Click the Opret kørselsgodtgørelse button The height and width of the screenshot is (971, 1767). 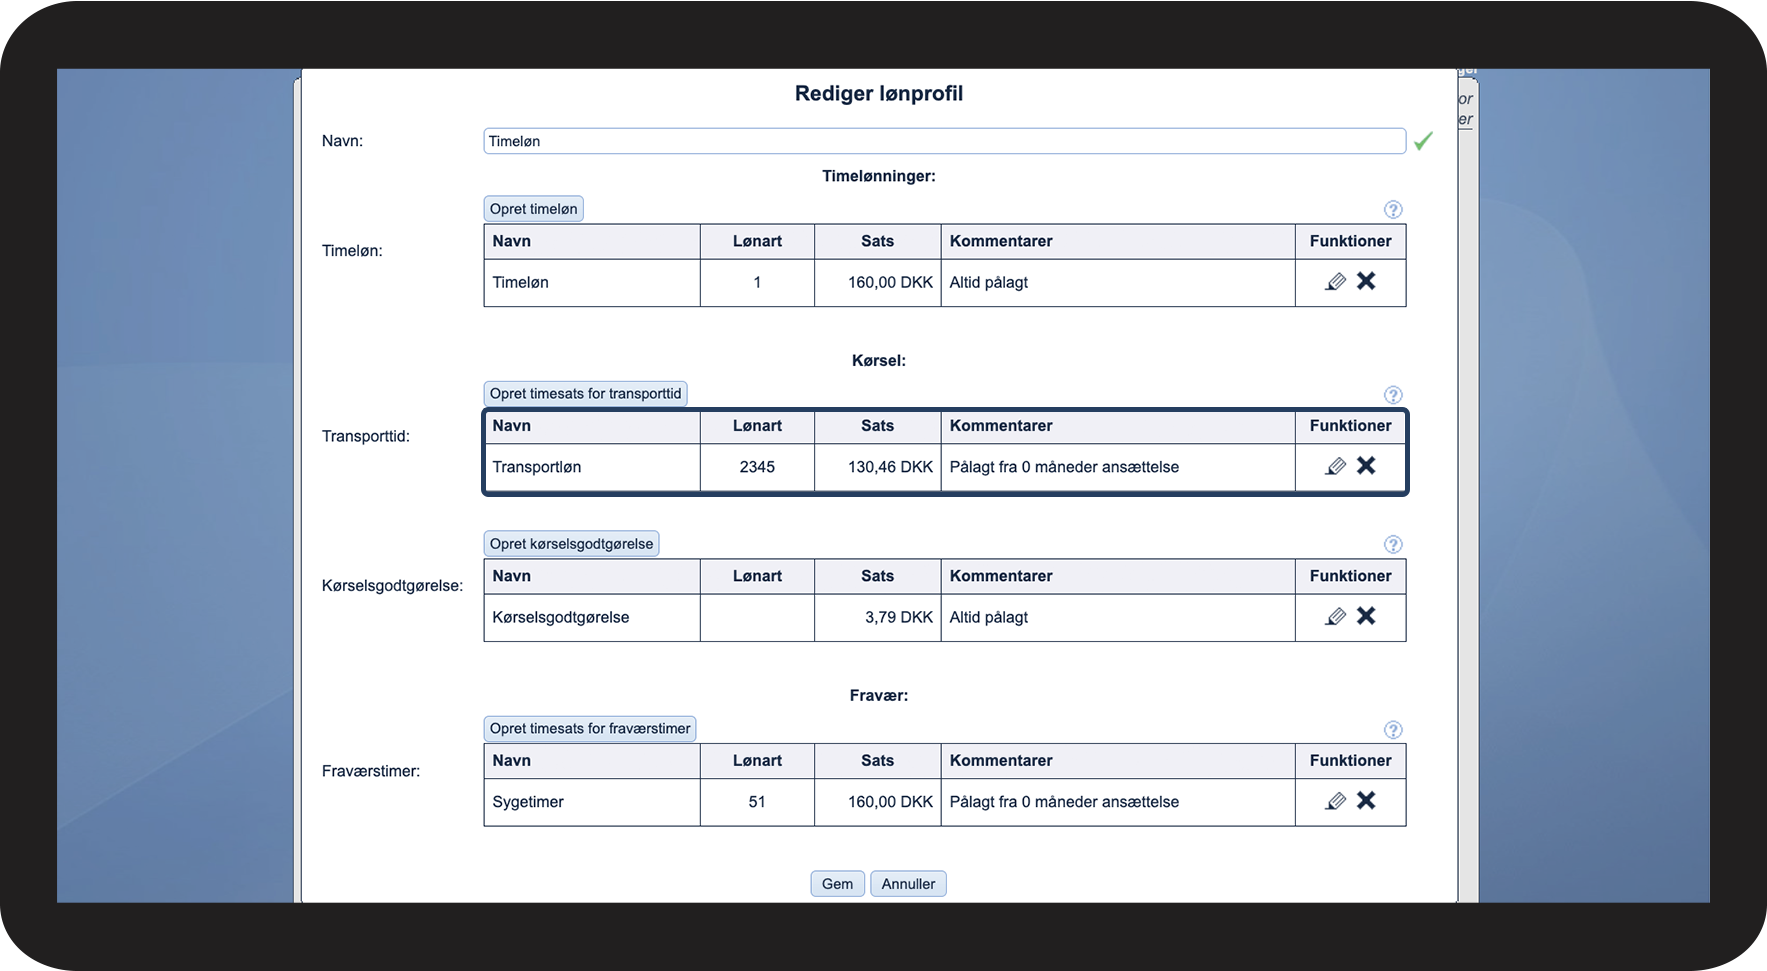tap(572, 544)
